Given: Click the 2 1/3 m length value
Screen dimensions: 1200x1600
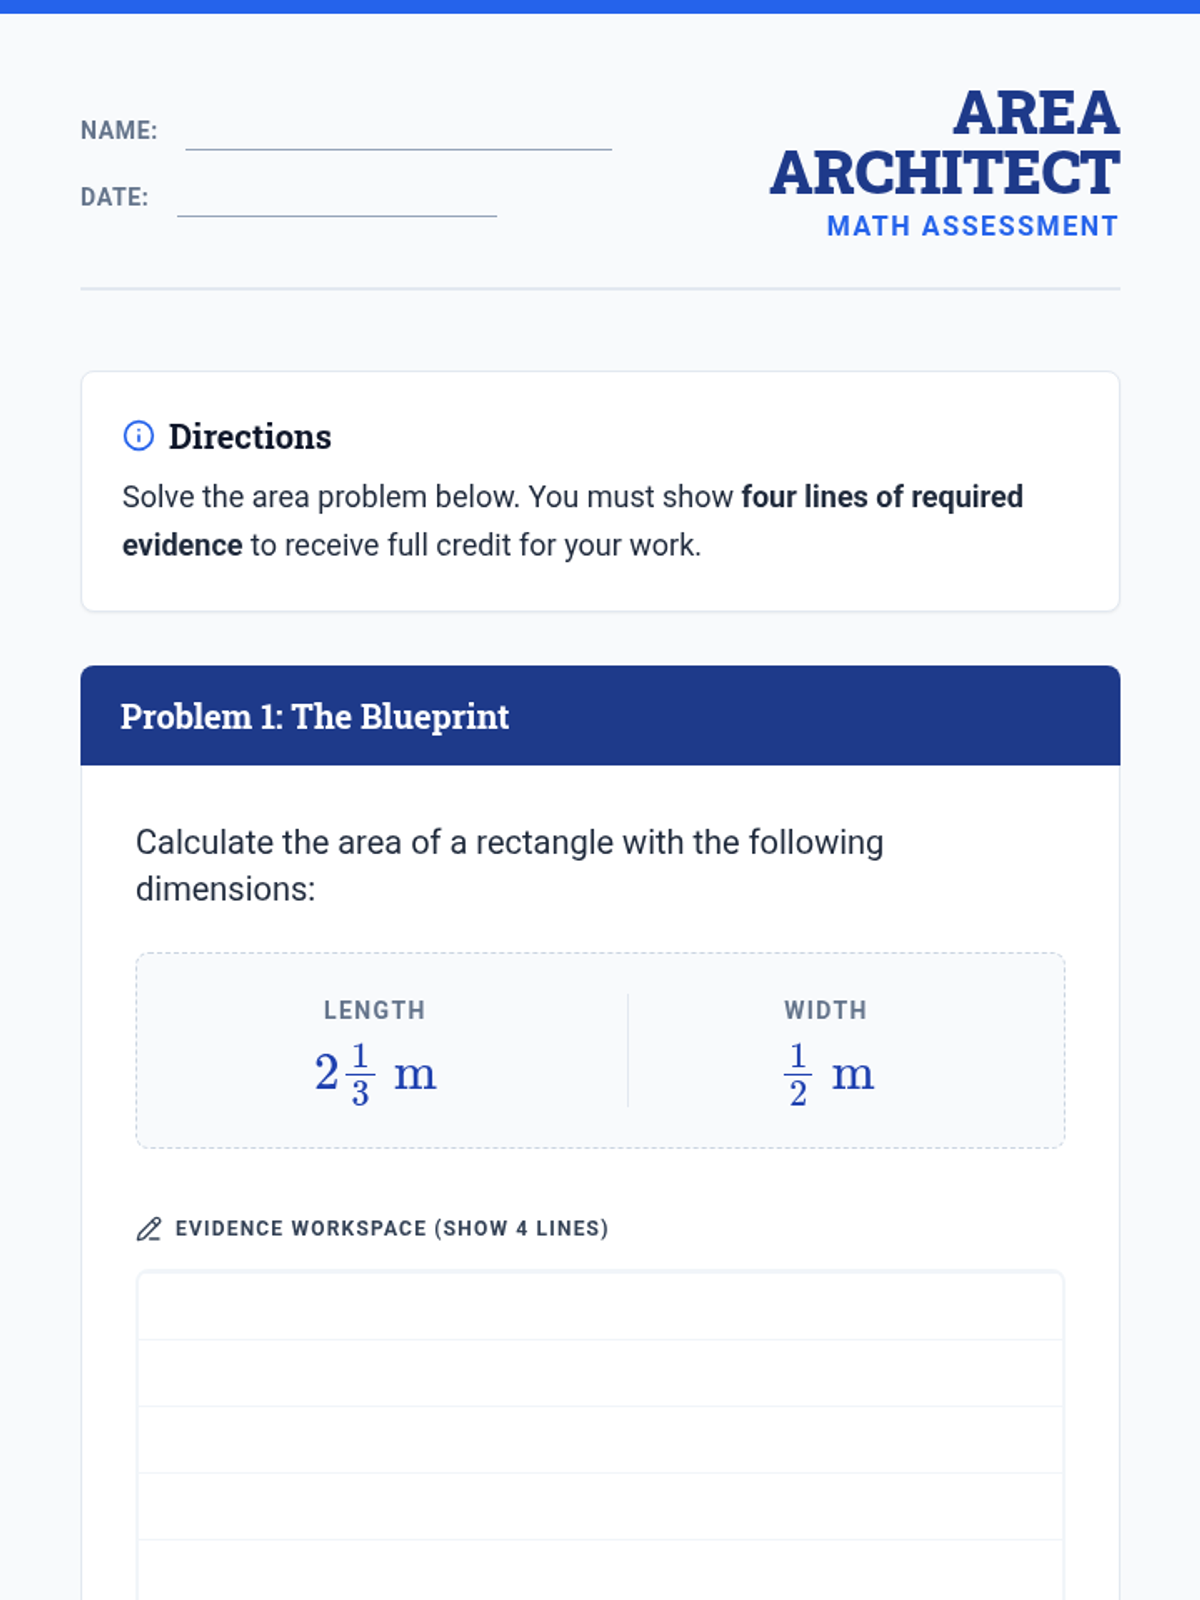Looking at the screenshot, I should click(375, 1074).
